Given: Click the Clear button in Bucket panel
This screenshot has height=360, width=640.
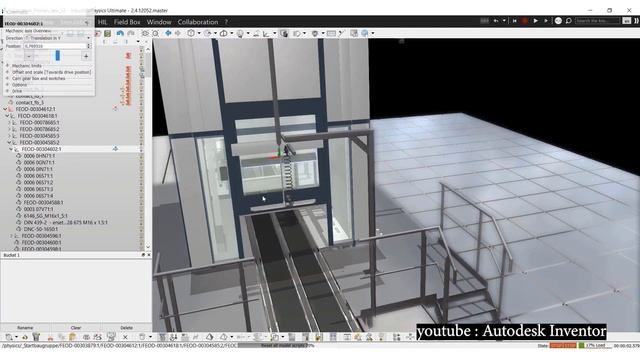Looking at the screenshot, I should (x=76, y=328).
